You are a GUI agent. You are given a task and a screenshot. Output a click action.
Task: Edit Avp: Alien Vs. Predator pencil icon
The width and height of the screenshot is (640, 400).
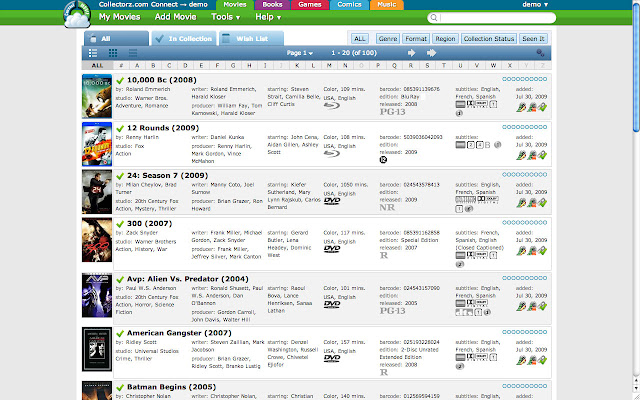click(x=521, y=306)
